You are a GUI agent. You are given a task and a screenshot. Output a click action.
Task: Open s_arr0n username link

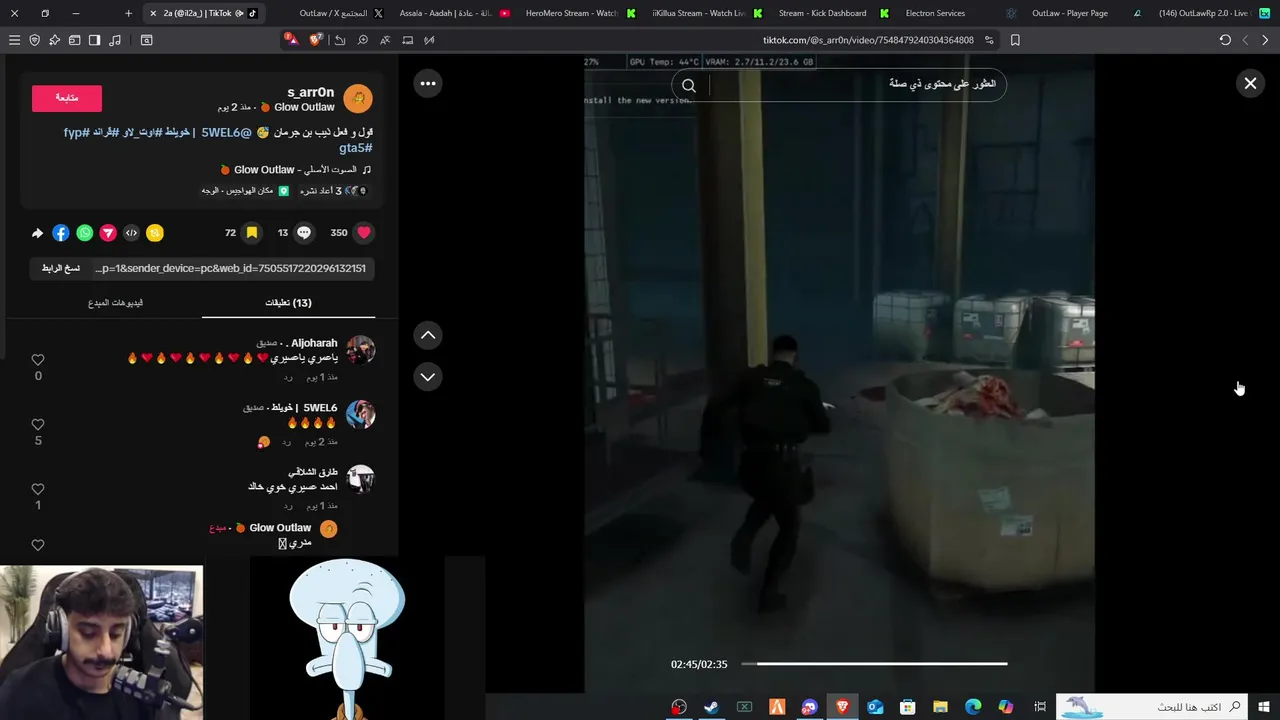click(311, 92)
